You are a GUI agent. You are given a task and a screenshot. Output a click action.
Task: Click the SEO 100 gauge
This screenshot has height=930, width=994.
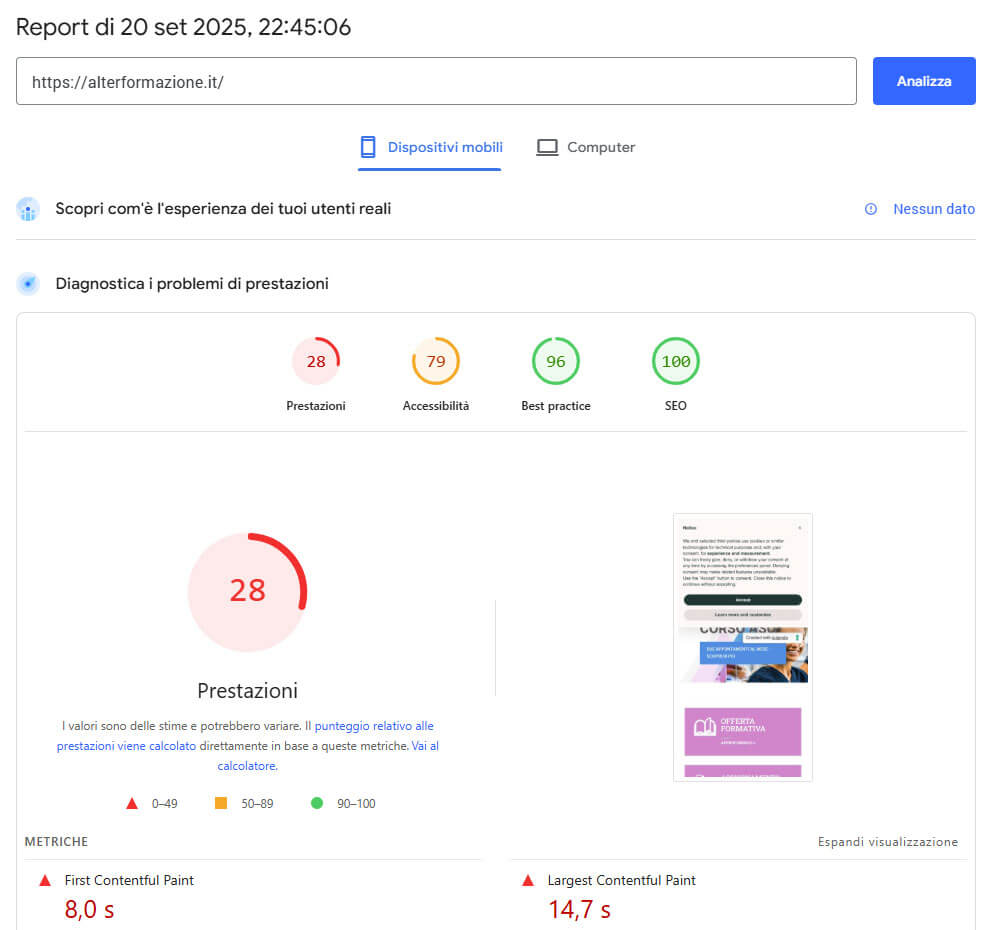(x=676, y=361)
